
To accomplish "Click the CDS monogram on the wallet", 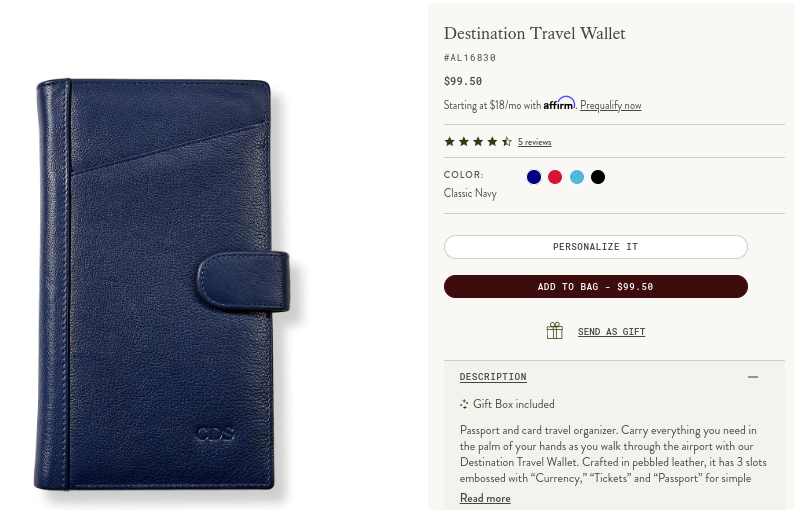I will point(215,434).
